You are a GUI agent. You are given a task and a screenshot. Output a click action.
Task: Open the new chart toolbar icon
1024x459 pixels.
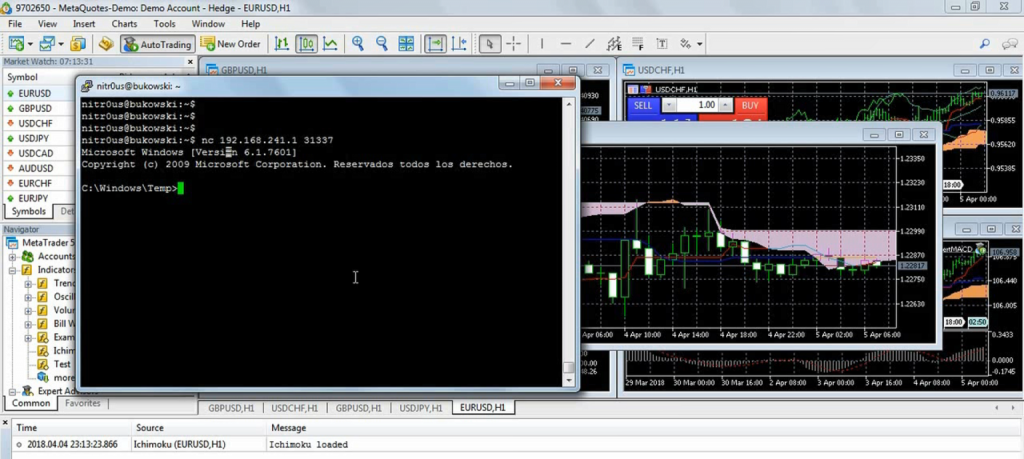[16, 44]
